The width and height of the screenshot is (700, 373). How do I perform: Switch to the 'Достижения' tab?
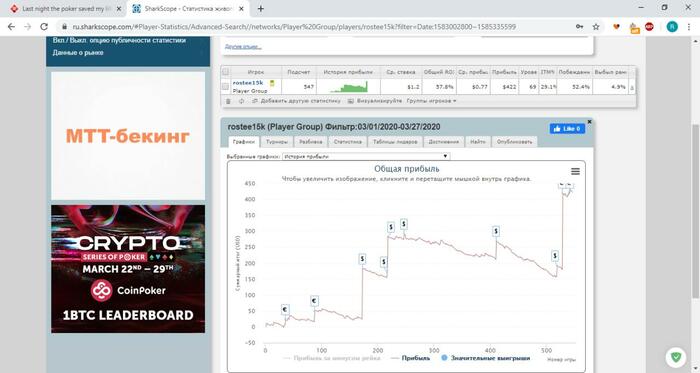tap(444, 142)
